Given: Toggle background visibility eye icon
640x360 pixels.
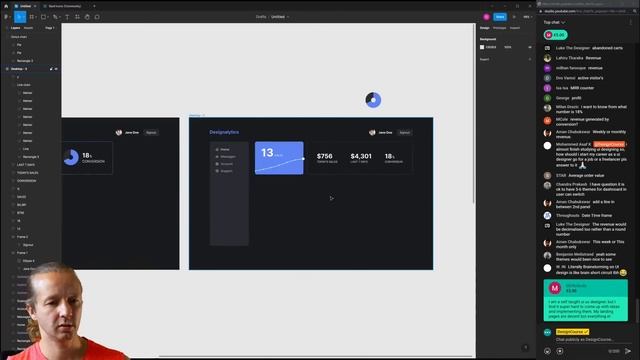Looking at the screenshot, I should coord(530,47).
